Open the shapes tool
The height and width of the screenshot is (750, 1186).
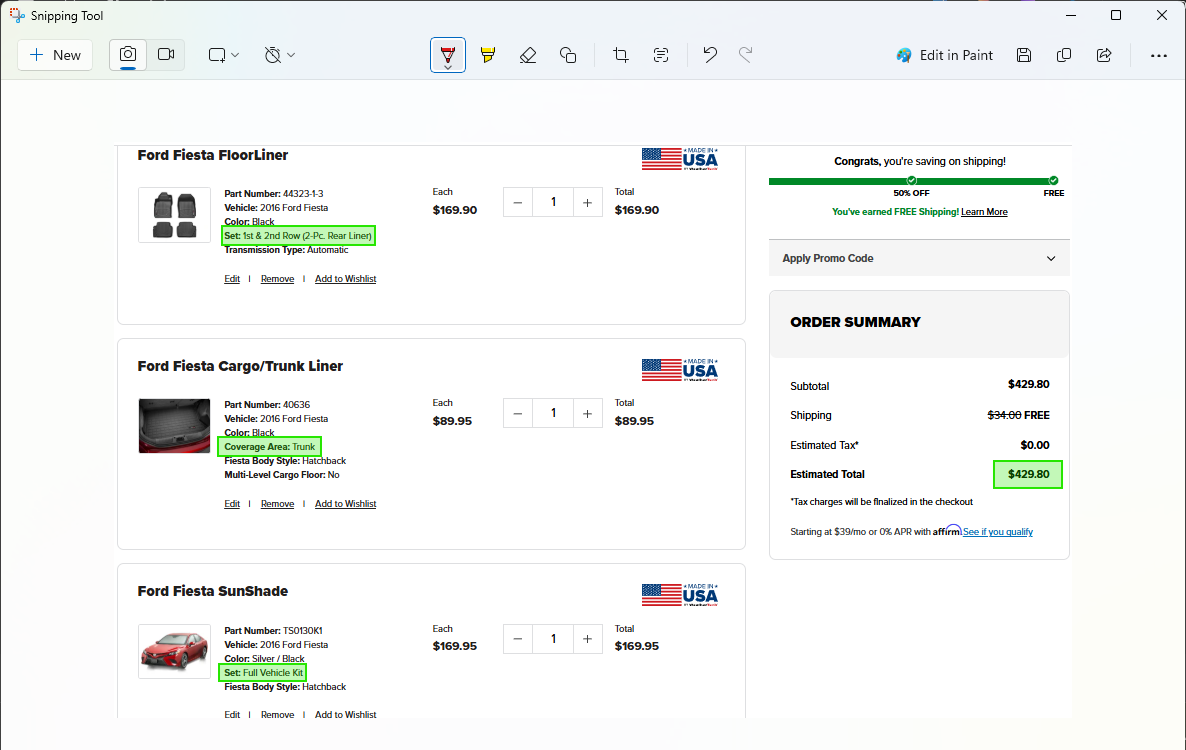point(568,55)
